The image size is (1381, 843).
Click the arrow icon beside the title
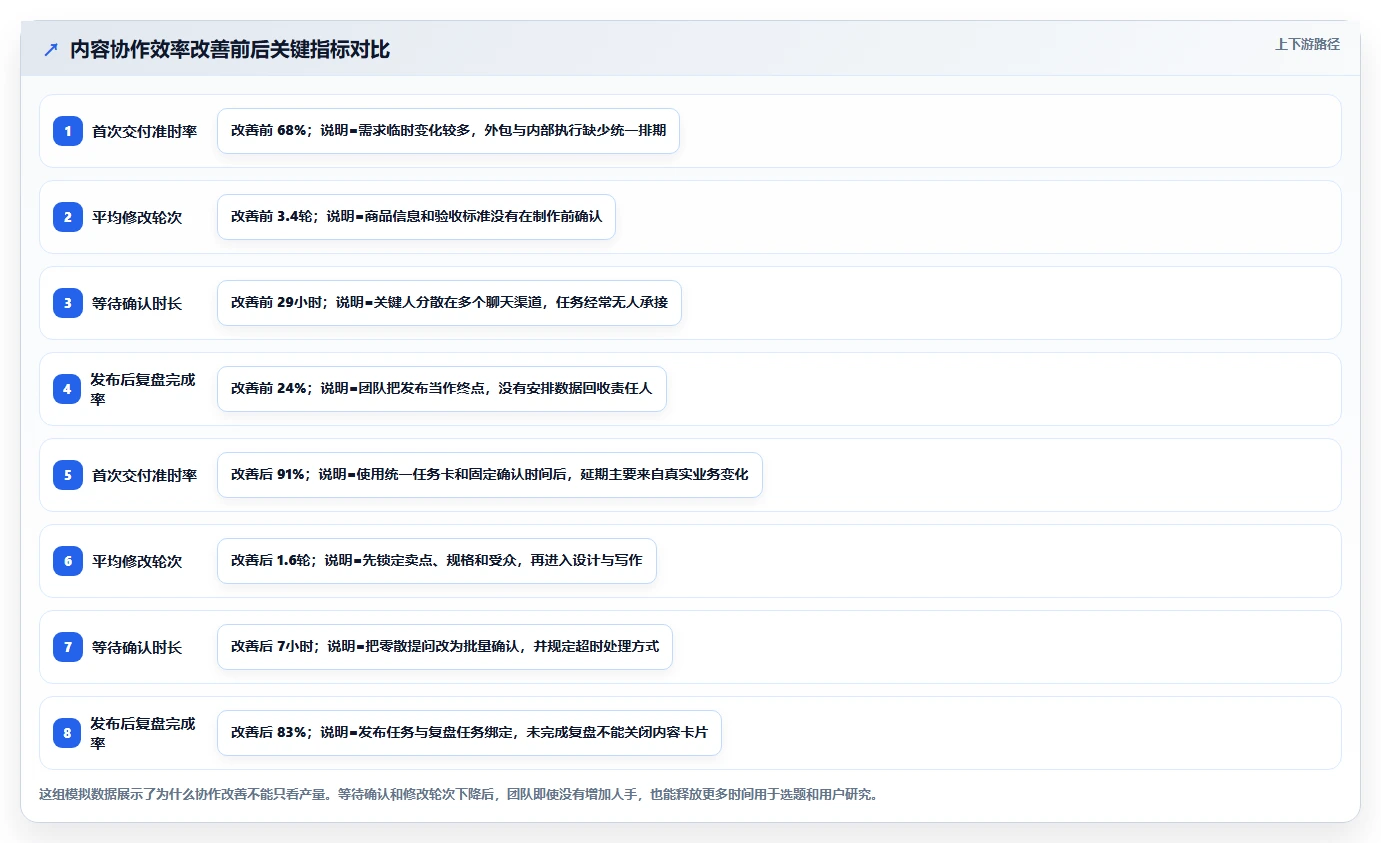pos(51,50)
